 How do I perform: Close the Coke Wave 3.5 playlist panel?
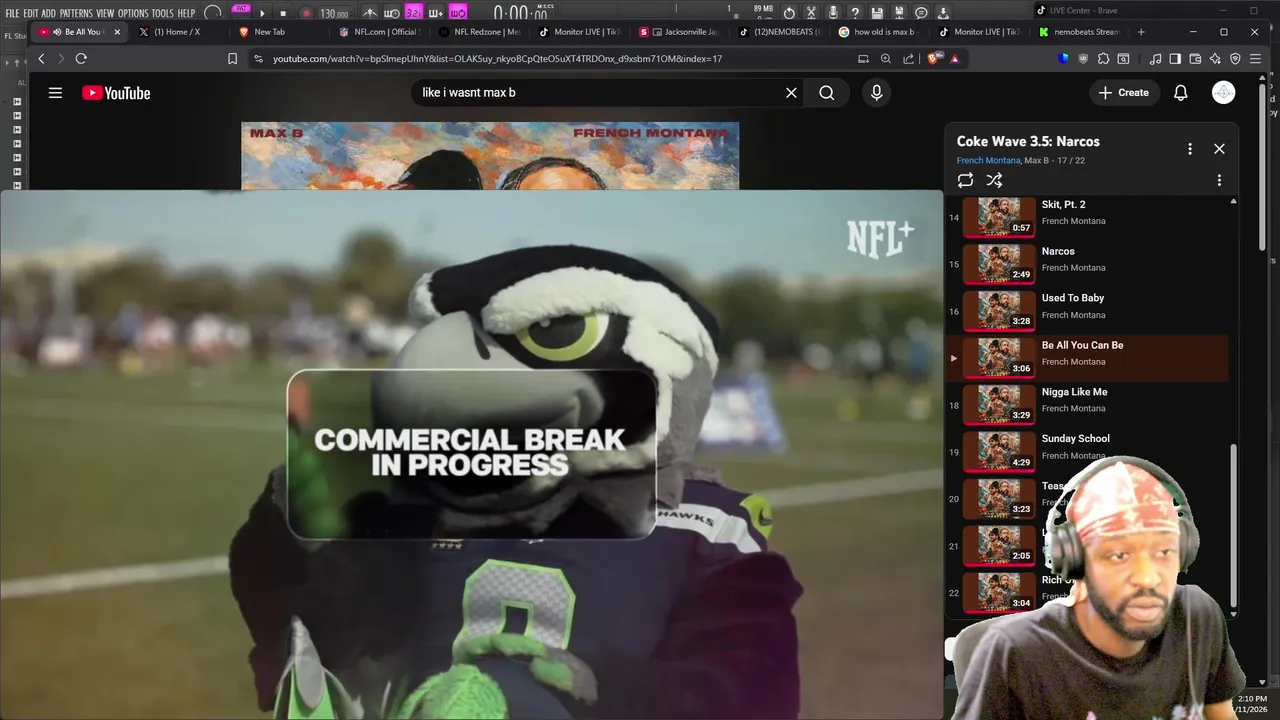[1219, 148]
